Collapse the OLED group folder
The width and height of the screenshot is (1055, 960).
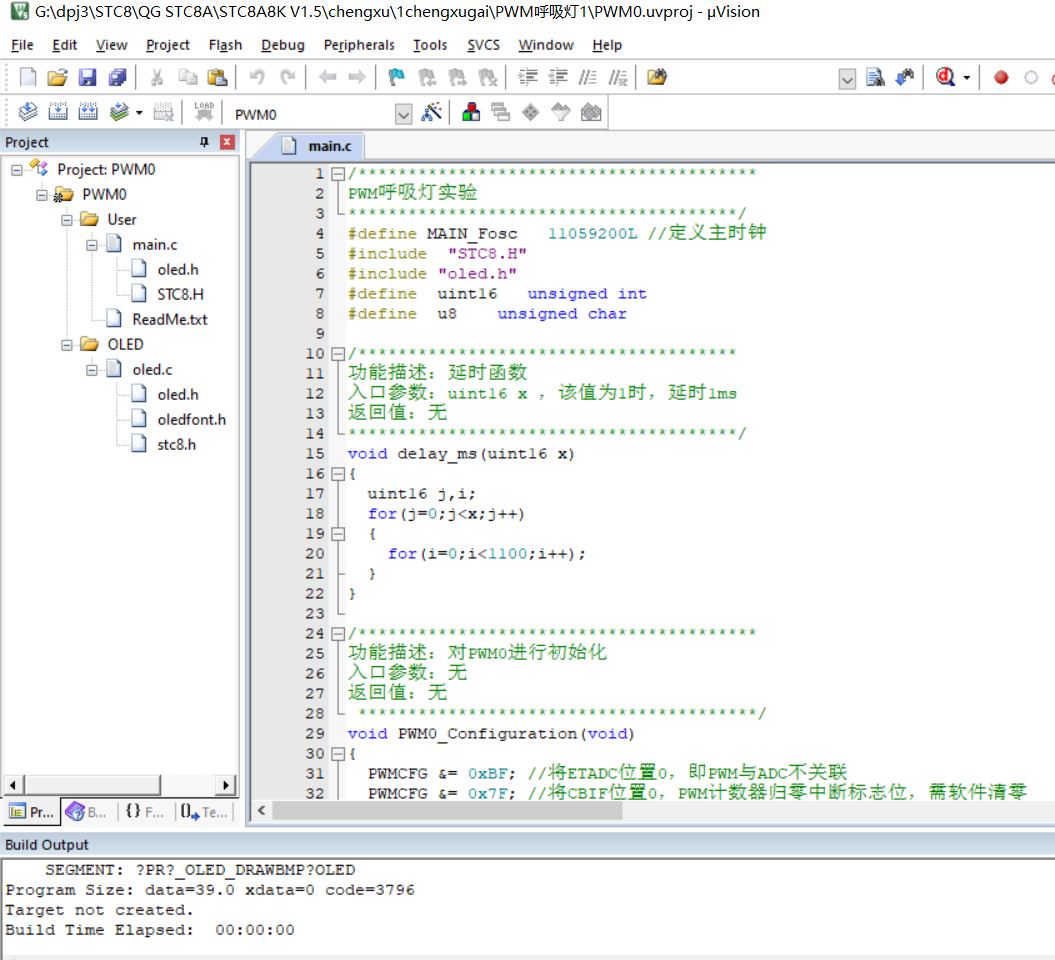[x=67, y=345]
